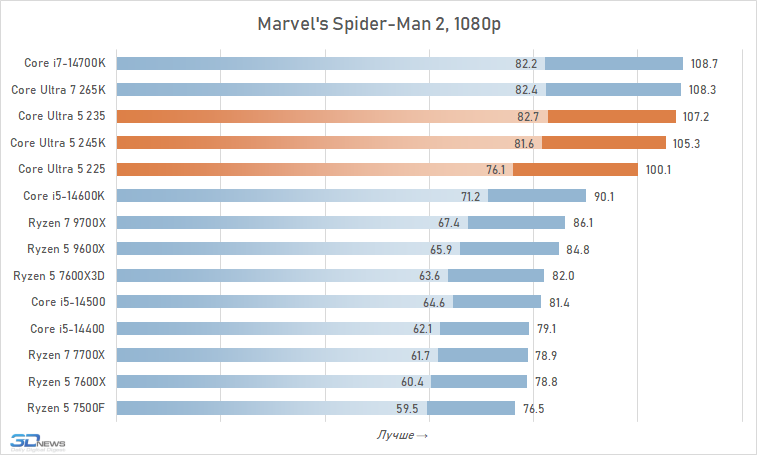Select the Core Ultra 5 245K label
Screen dimensions: 757x455
coord(58,143)
